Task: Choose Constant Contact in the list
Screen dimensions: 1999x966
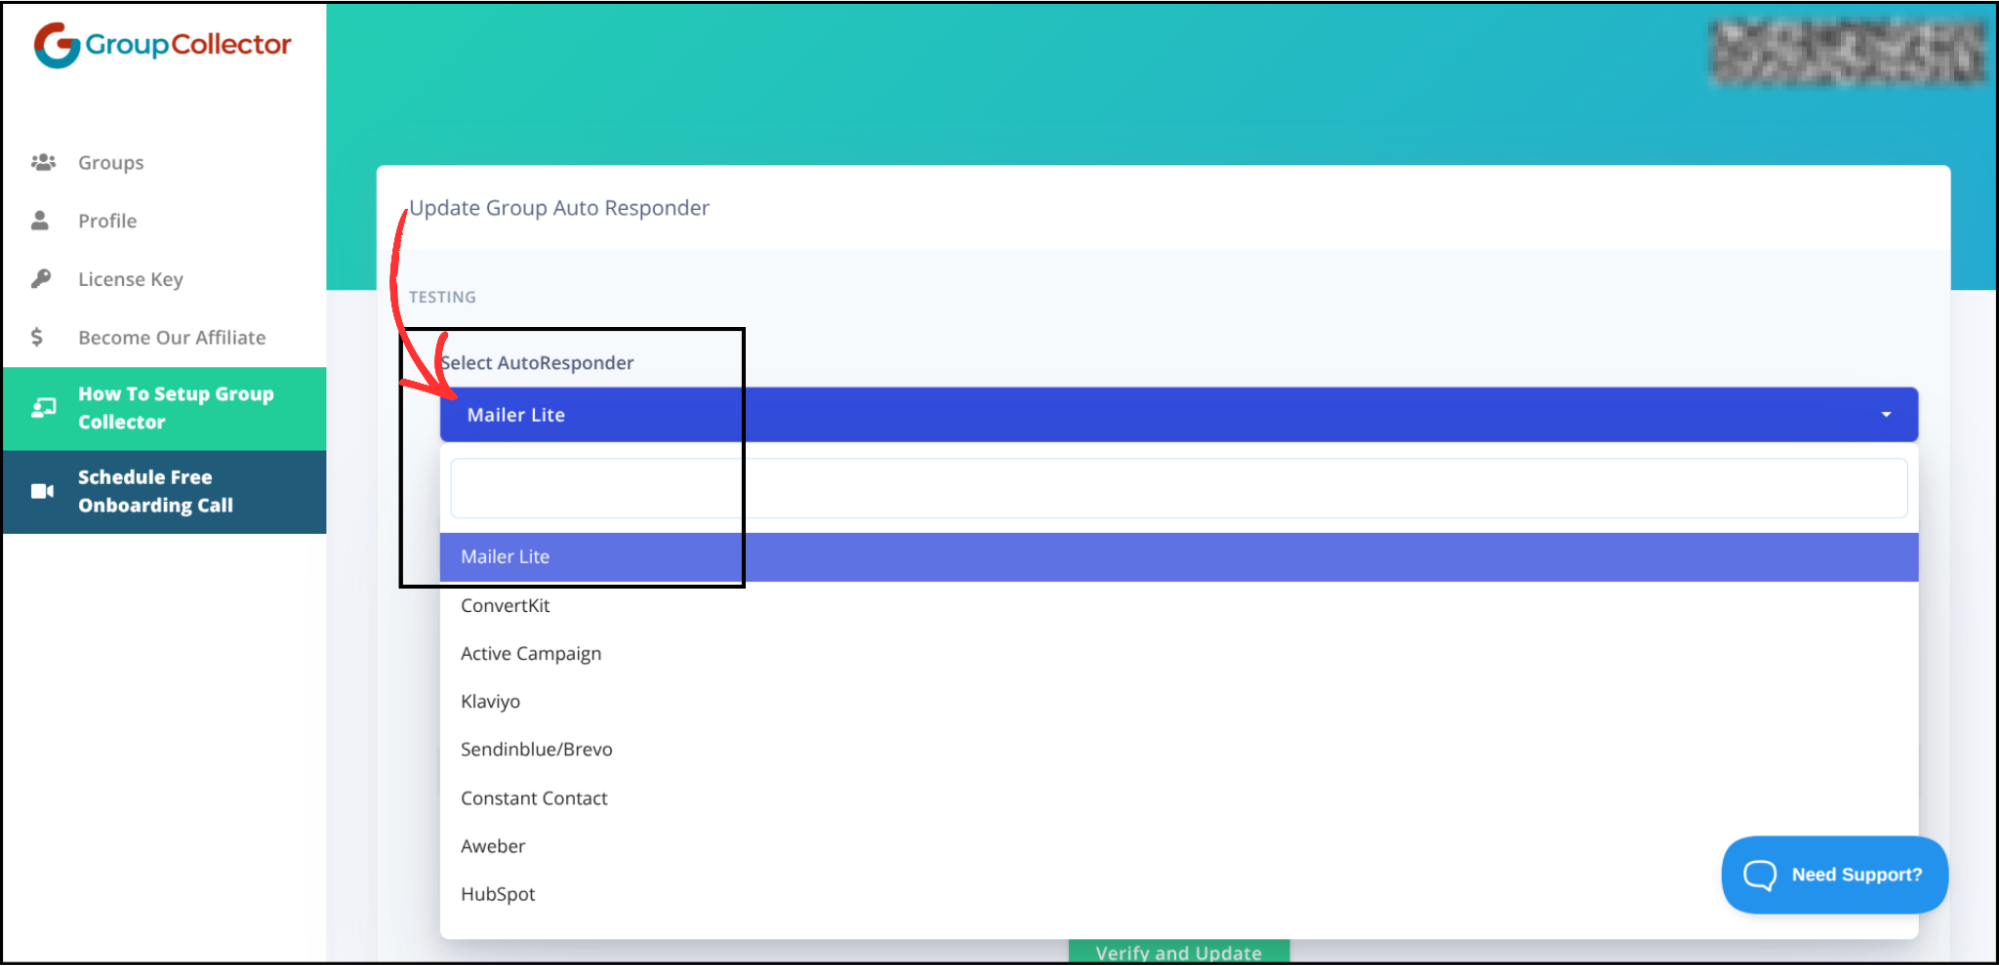Action: click(534, 797)
